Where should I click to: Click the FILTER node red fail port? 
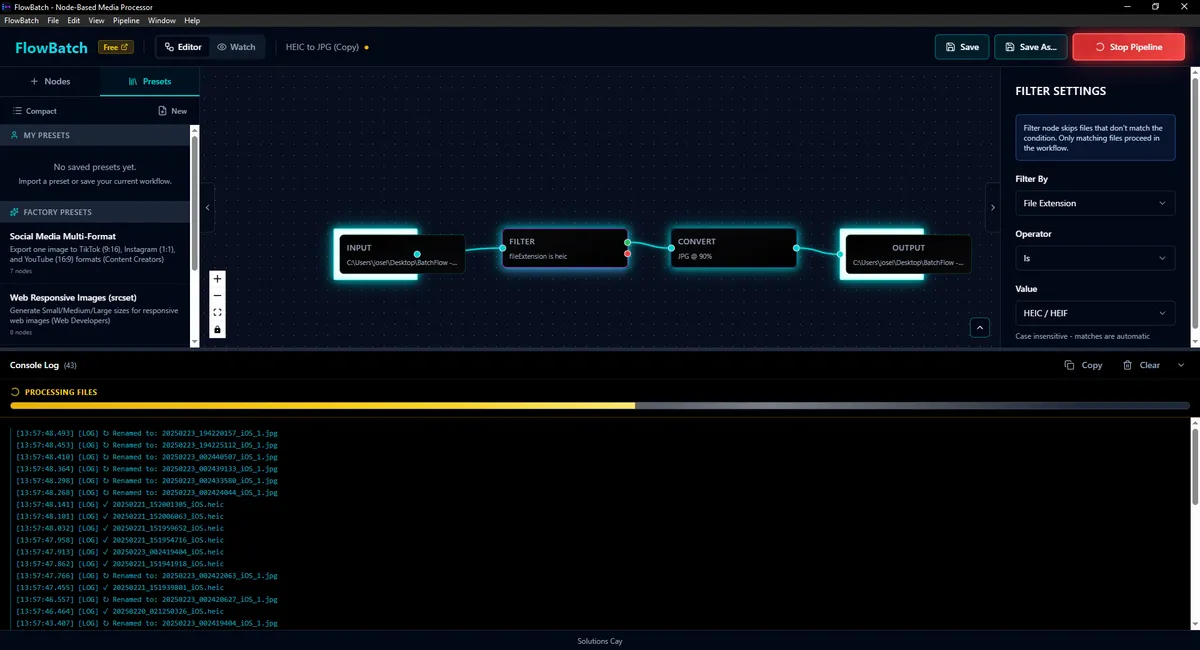(x=627, y=254)
